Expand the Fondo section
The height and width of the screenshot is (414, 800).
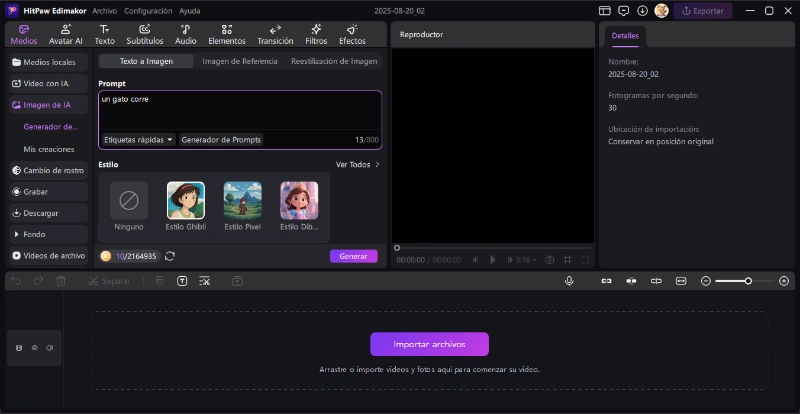pyautogui.click(x=48, y=234)
